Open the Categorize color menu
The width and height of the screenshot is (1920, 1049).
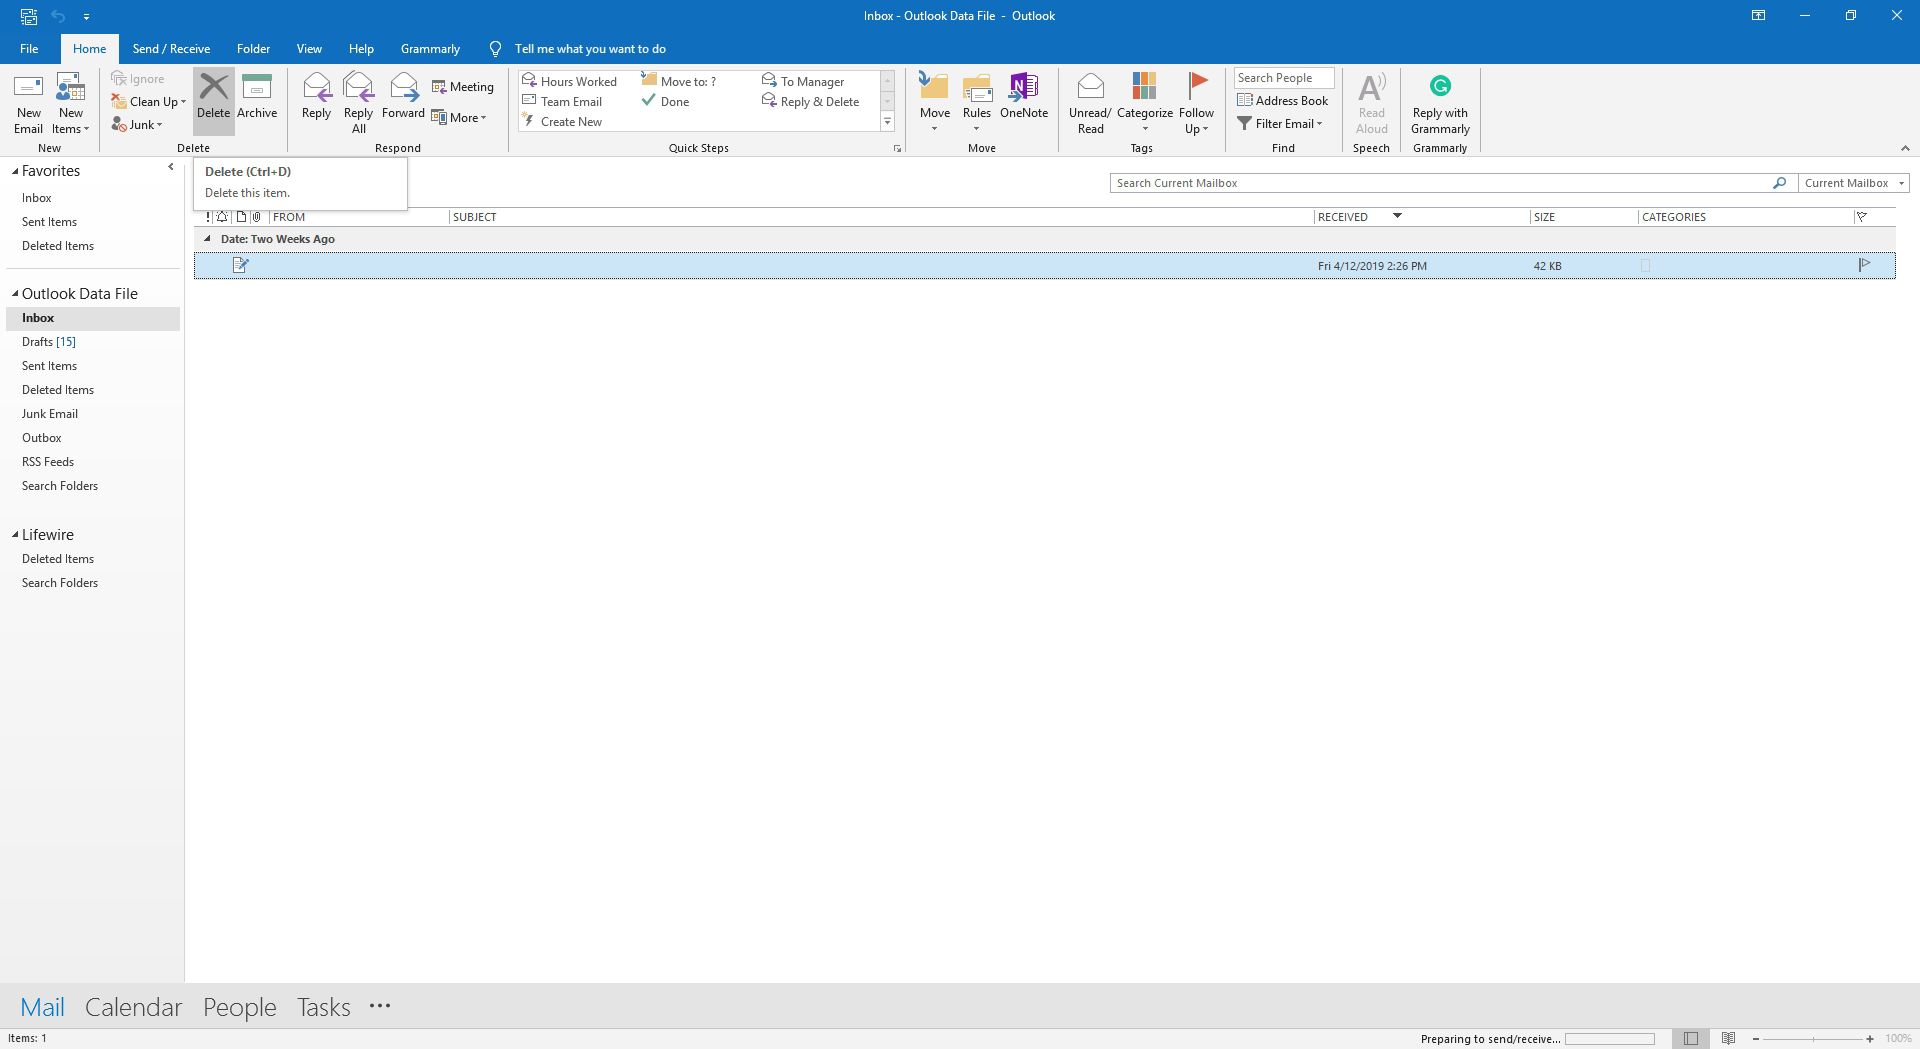tap(1145, 103)
